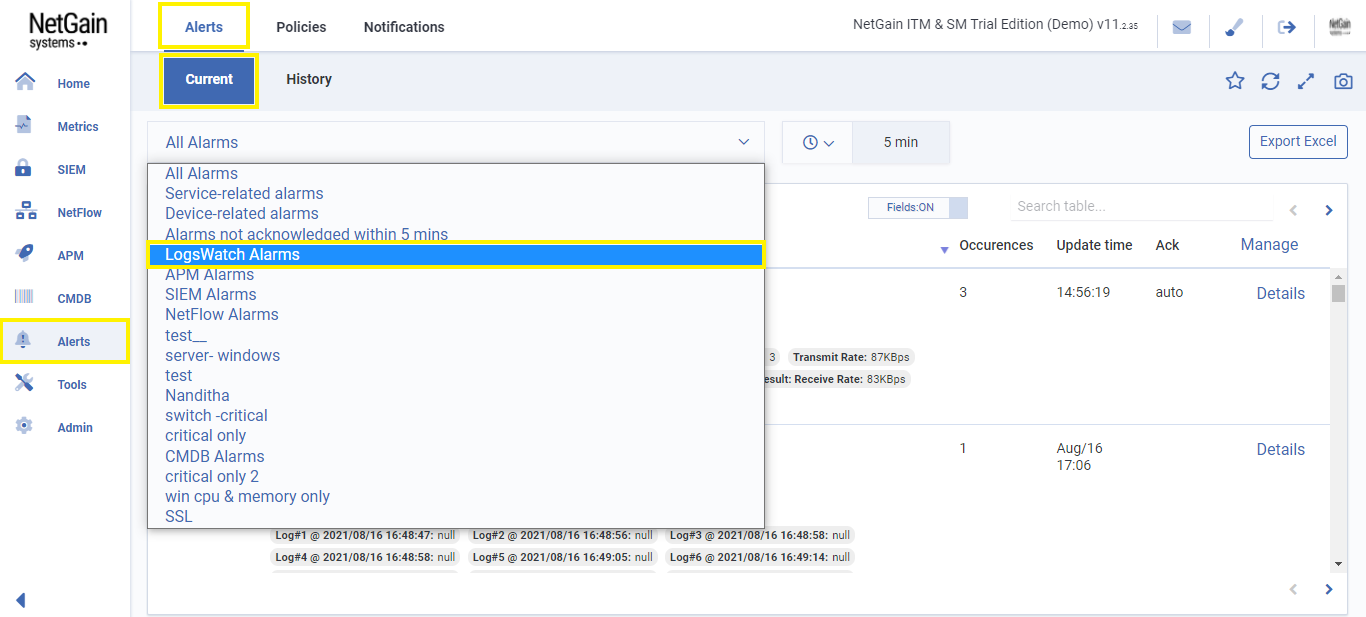Click the Manage column link
This screenshot has width=1366, height=617.
[1269, 244]
